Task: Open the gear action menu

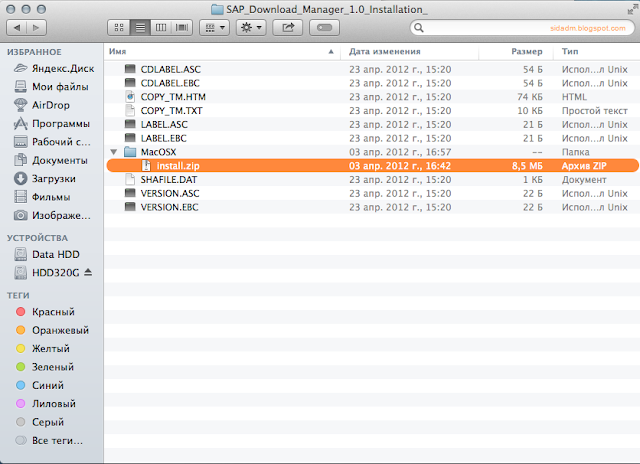Action: point(251,28)
